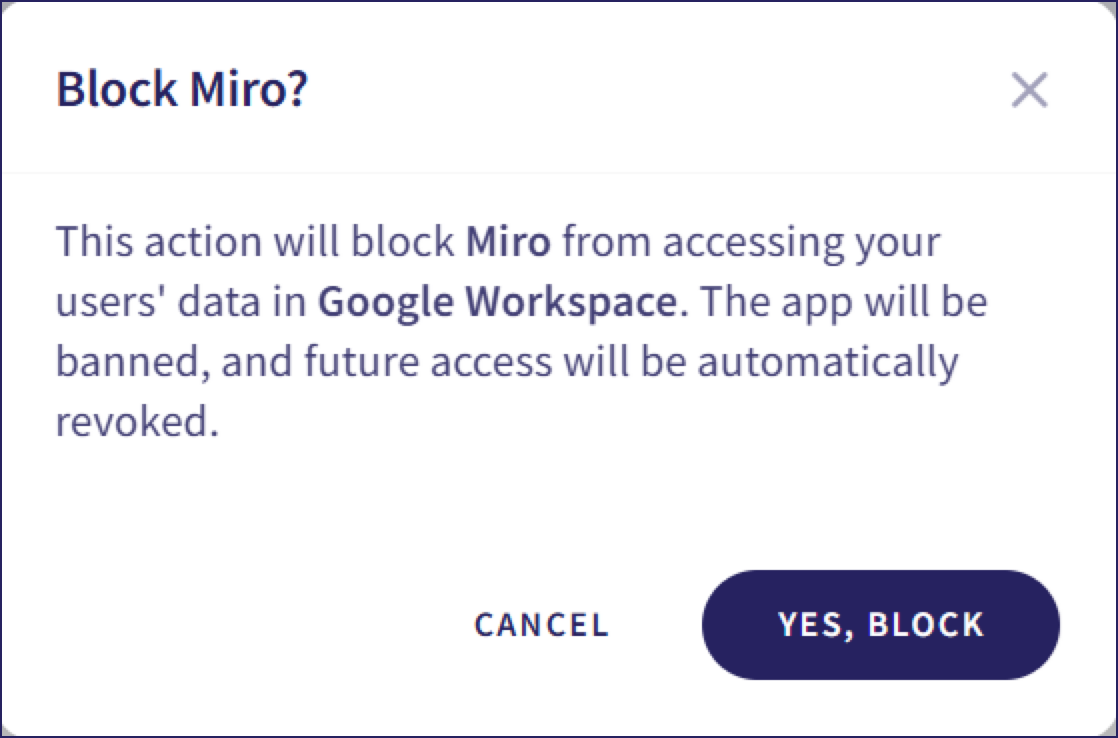
Task: Click the bold "Google Workspace" text
Action: tap(497, 302)
